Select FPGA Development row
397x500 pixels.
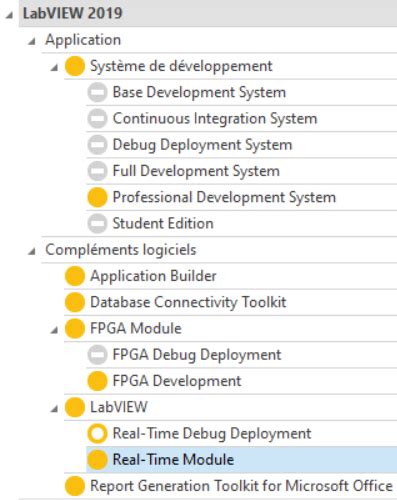click(242, 381)
